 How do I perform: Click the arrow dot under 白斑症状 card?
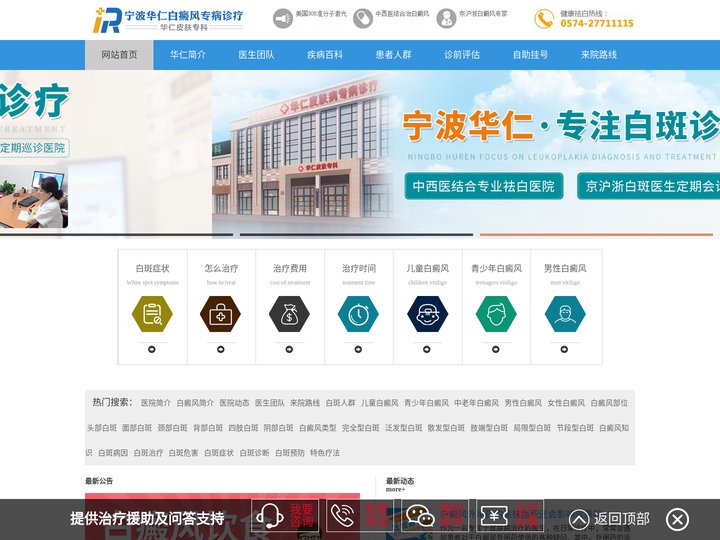[152, 349]
